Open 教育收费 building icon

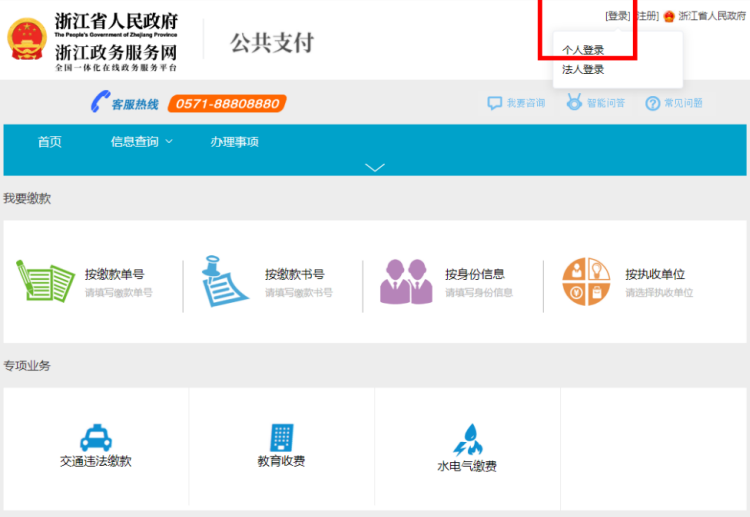click(x=281, y=437)
